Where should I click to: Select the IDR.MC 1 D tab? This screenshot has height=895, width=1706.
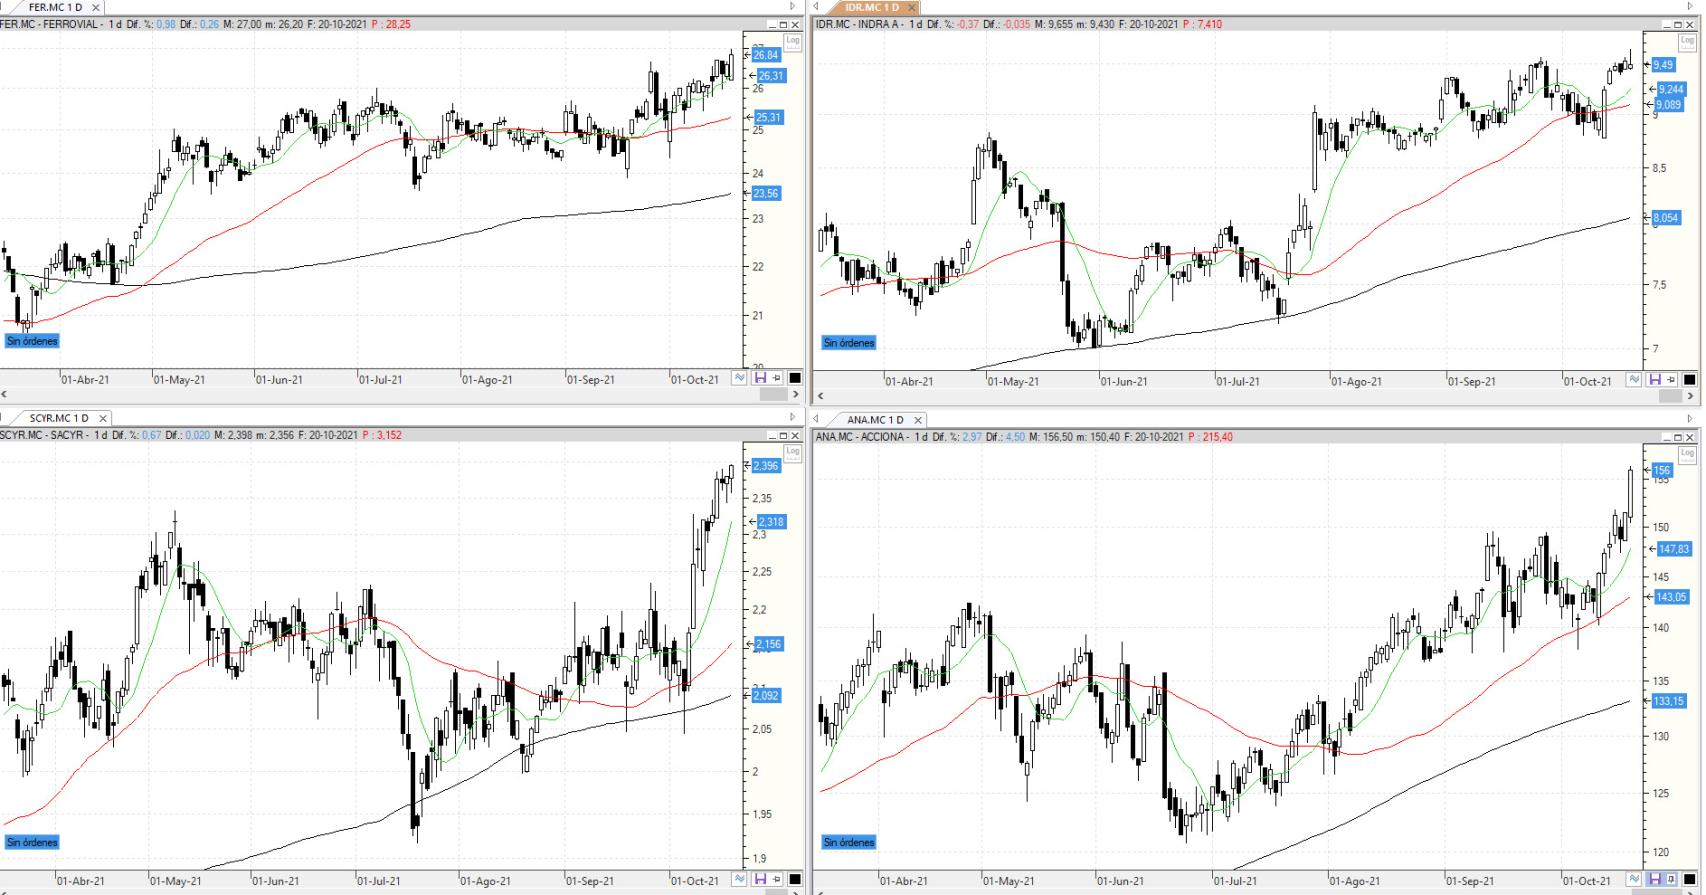click(871, 7)
